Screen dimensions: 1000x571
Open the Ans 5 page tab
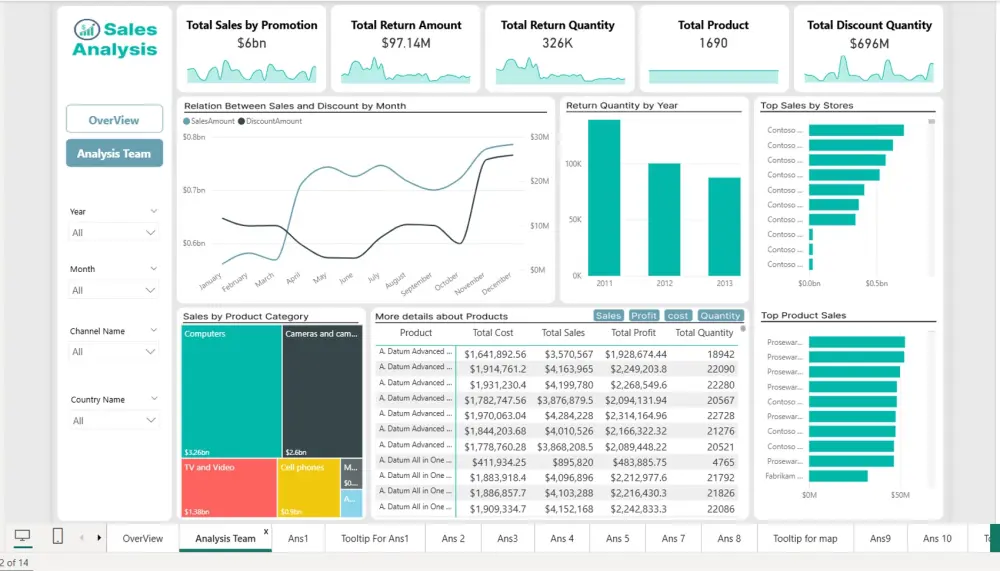pos(617,538)
